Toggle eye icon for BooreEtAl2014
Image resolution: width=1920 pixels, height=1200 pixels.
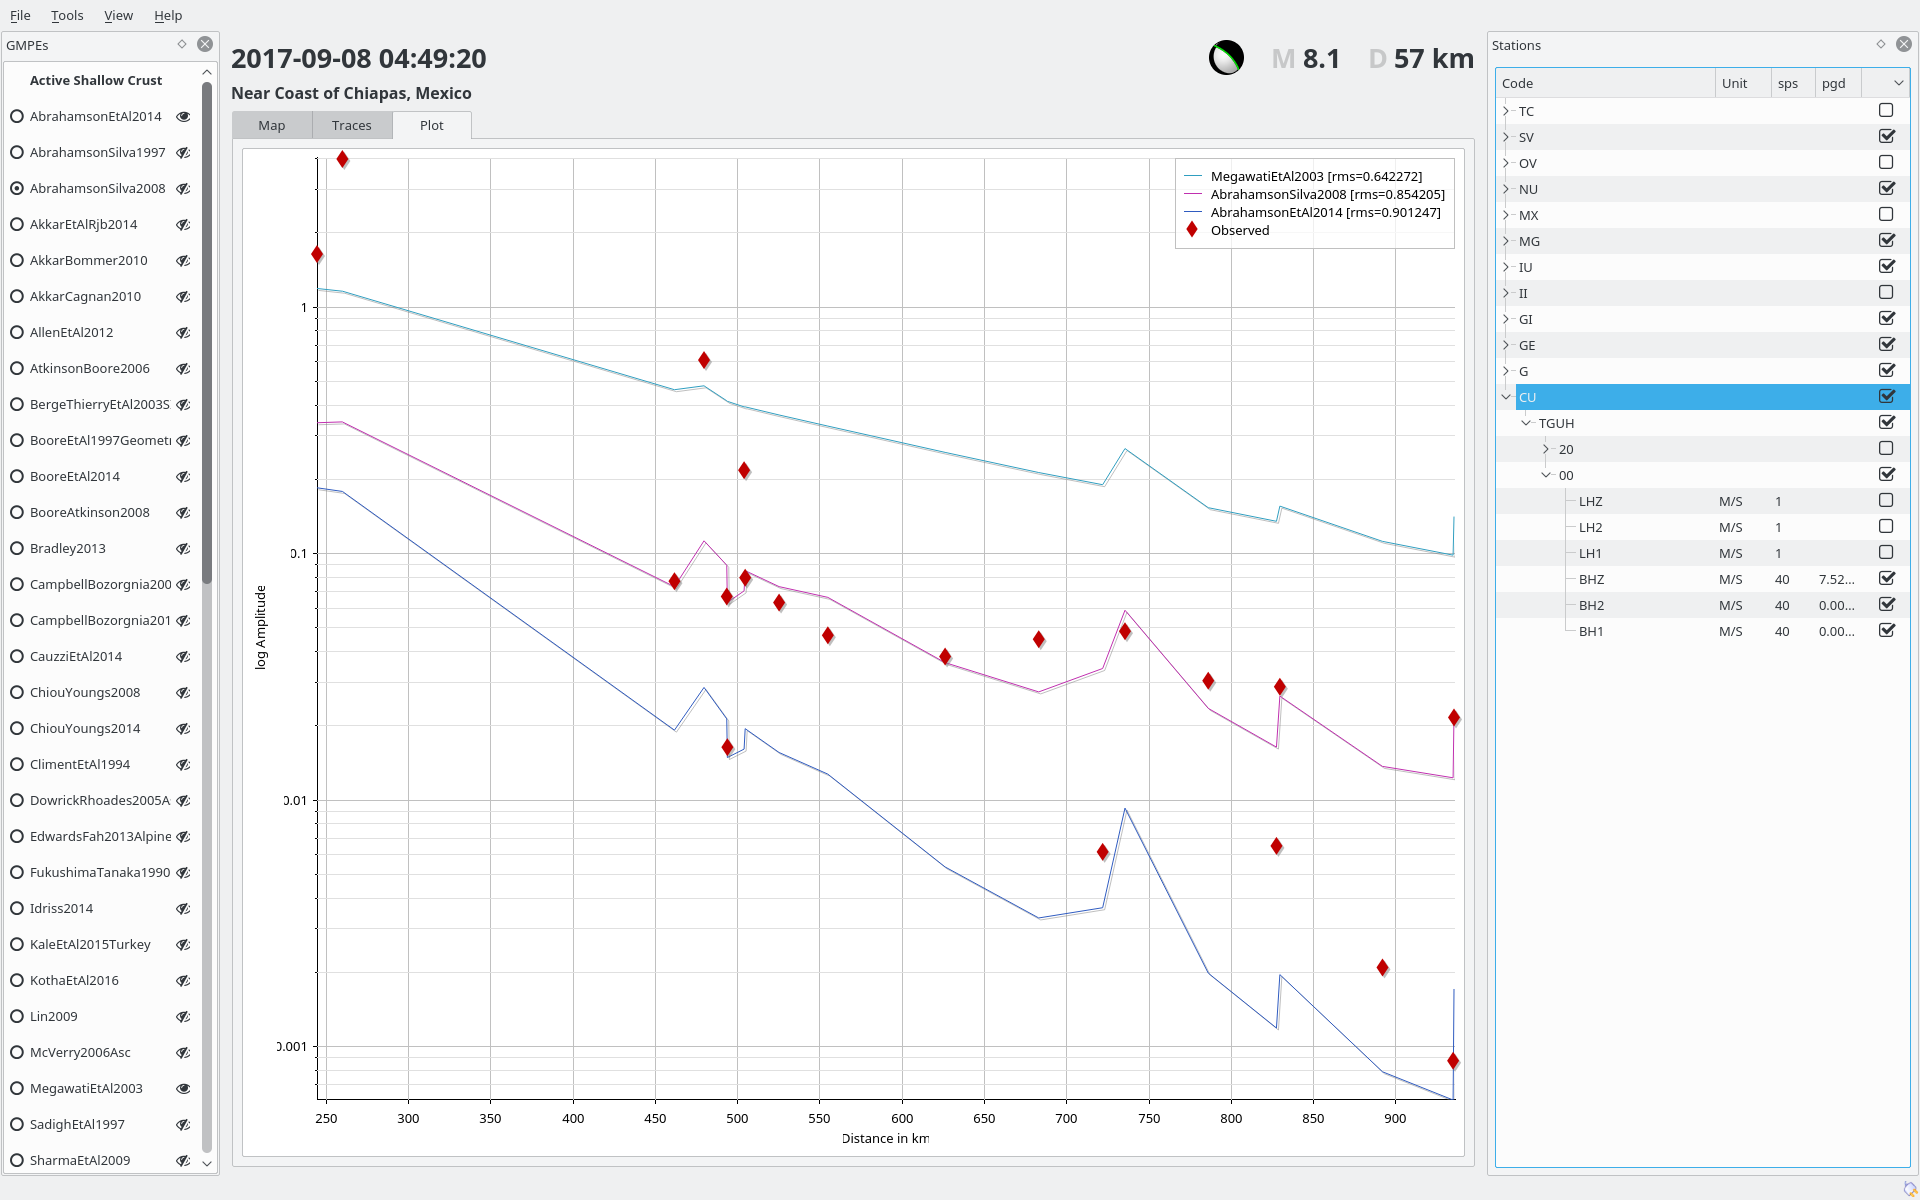(183, 477)
